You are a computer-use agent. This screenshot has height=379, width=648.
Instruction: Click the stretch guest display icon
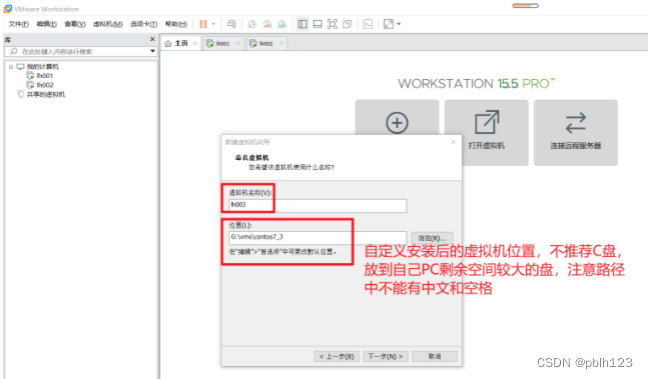[x=388, y=24]
